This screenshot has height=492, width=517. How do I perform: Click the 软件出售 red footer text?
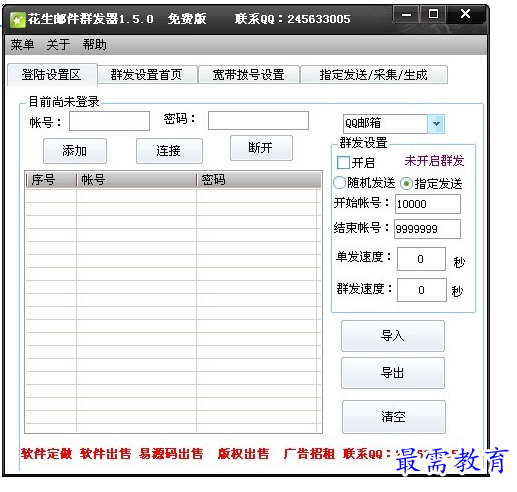pos(105,454)
